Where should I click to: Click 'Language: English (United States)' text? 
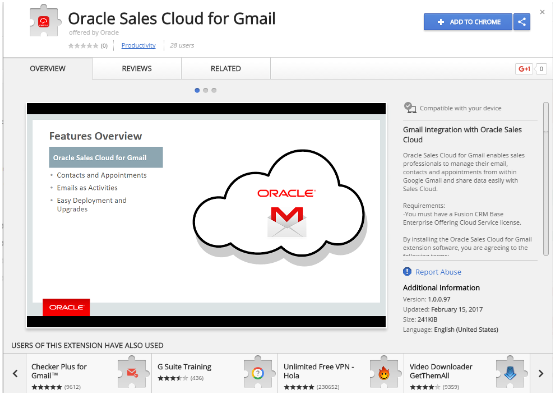coord(451,330)
